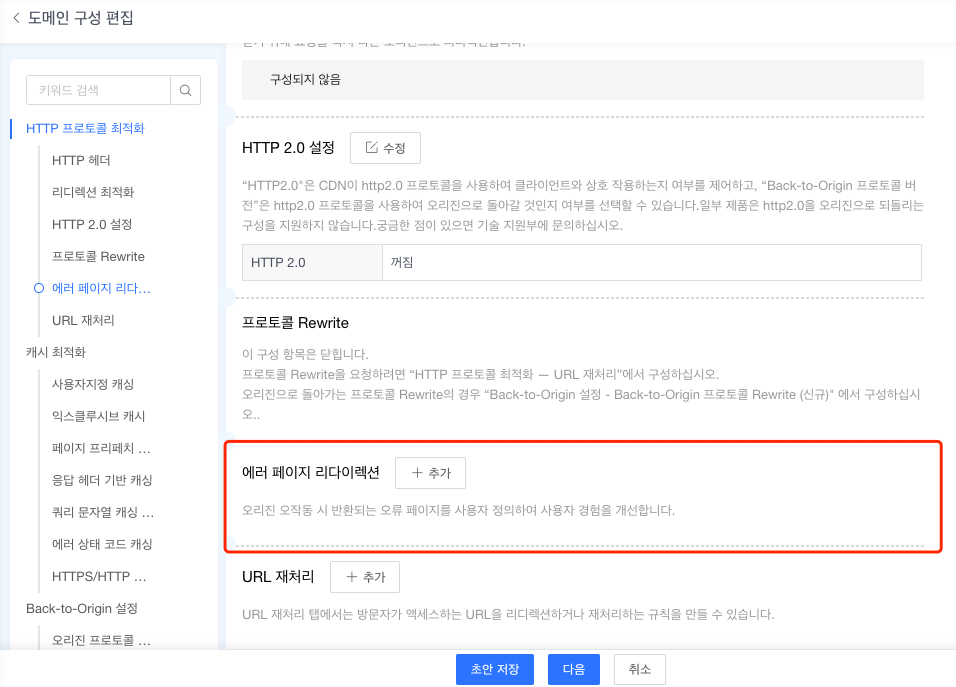Click the 추가 icon button under 프로토콜 Rewrite section

pos(430,473)
